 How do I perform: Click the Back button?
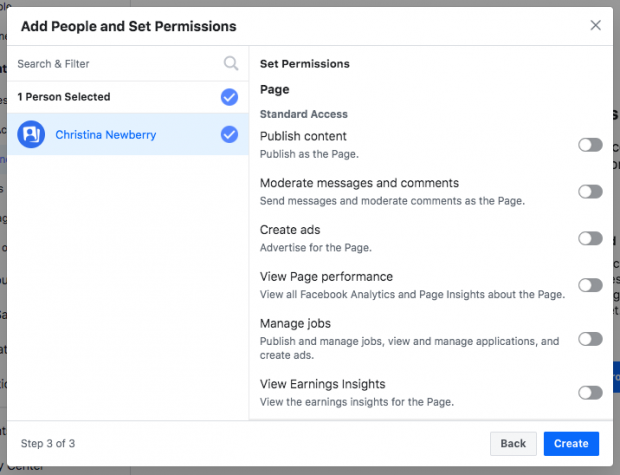[x=513, y=443]
